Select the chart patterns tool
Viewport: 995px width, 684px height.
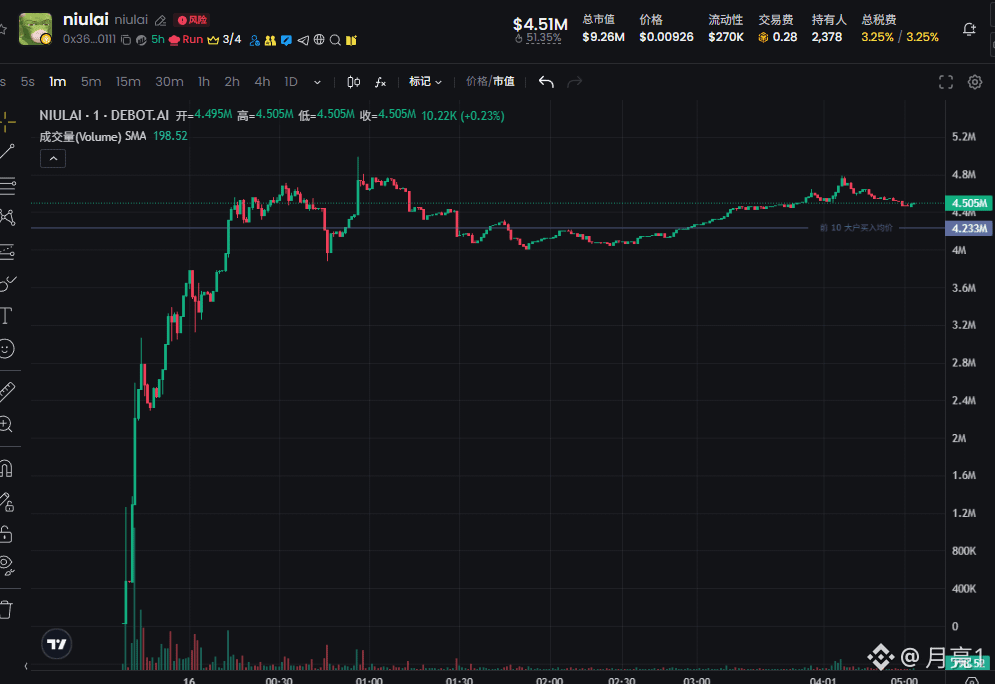pyautogui.click(x=7, y=218)
